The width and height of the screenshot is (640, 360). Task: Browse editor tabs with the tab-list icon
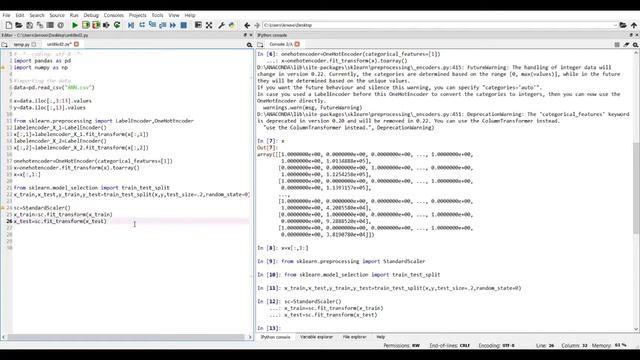(4, 44)
